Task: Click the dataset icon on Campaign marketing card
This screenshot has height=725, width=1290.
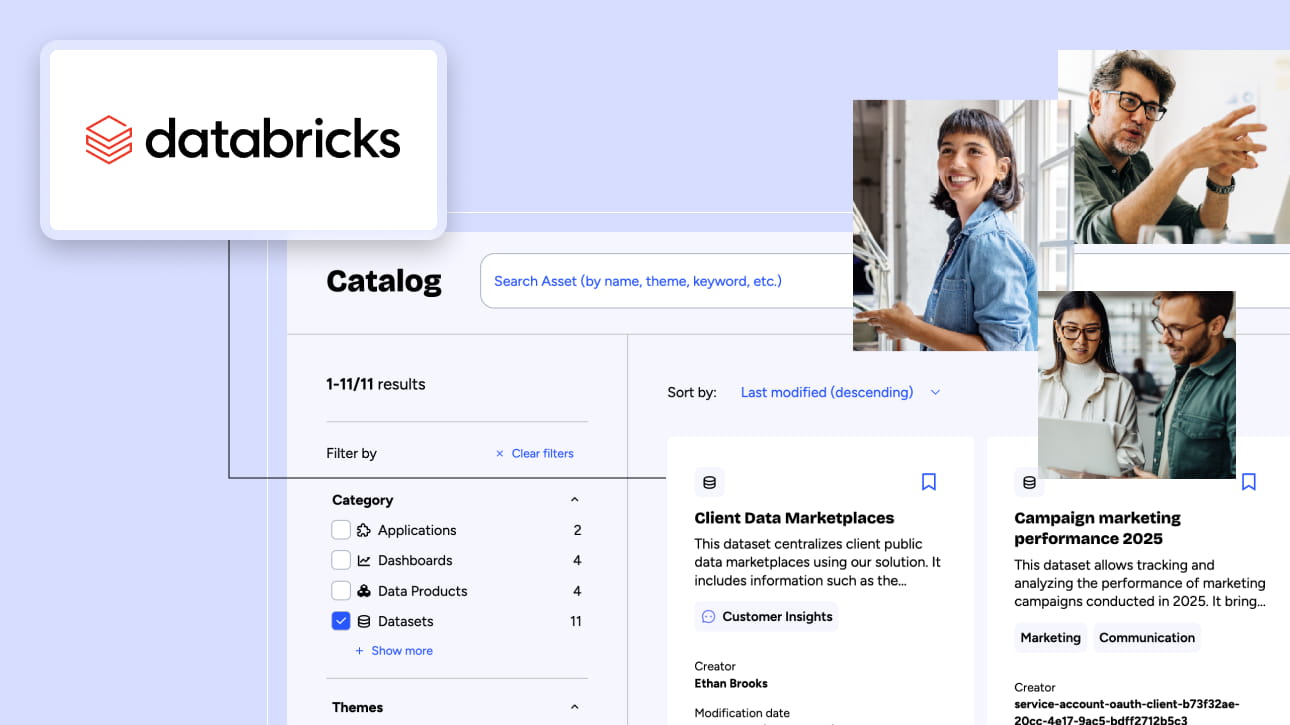Action: [x=1029, y=482]
